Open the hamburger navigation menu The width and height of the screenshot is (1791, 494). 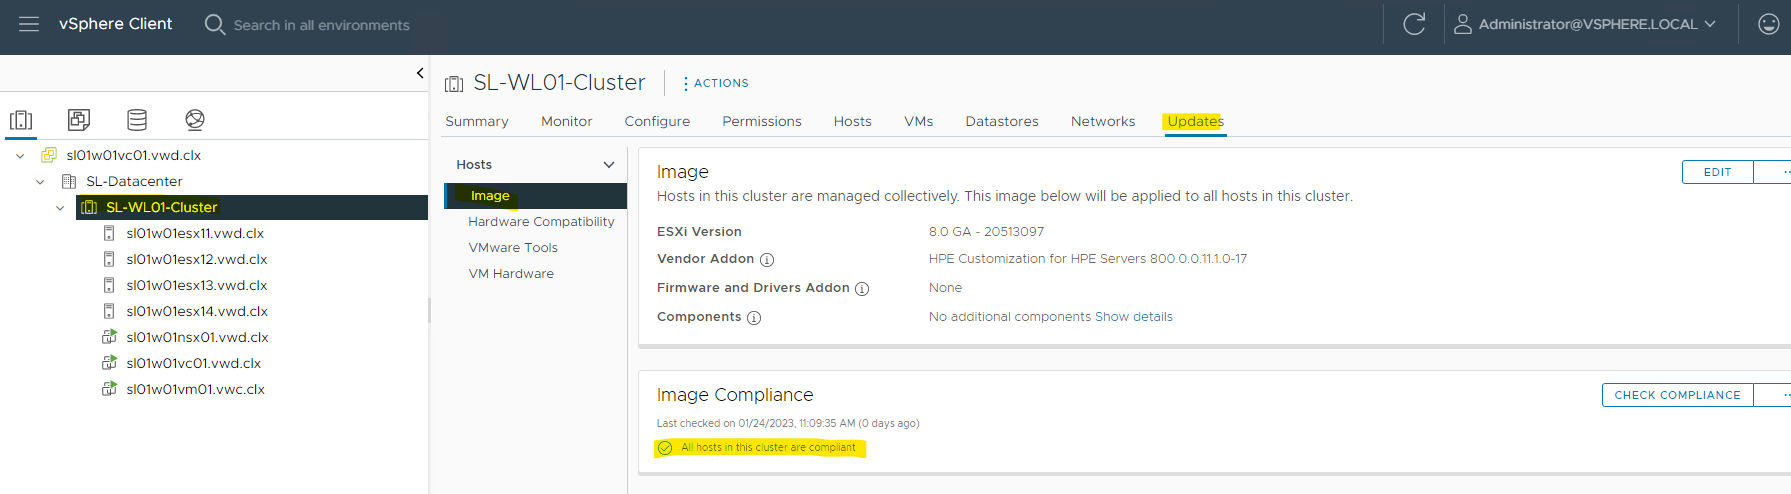point(29,24)
